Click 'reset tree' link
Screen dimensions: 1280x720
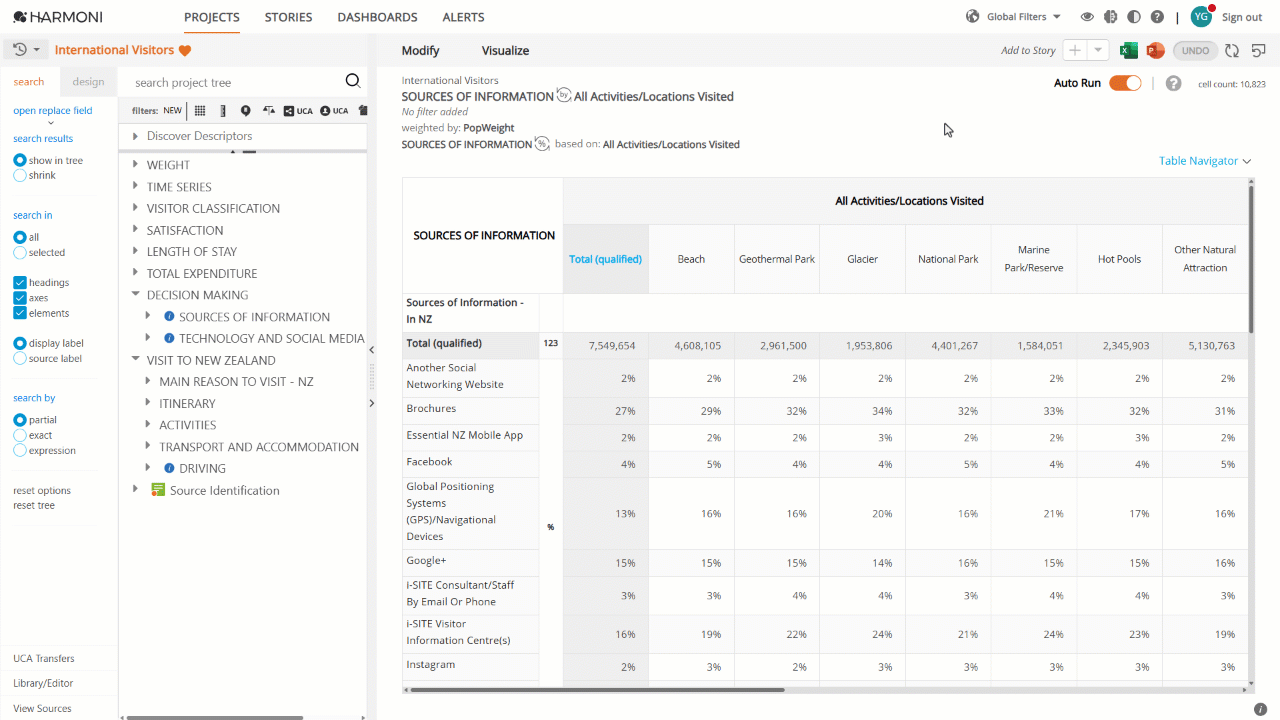coord(34,505)
